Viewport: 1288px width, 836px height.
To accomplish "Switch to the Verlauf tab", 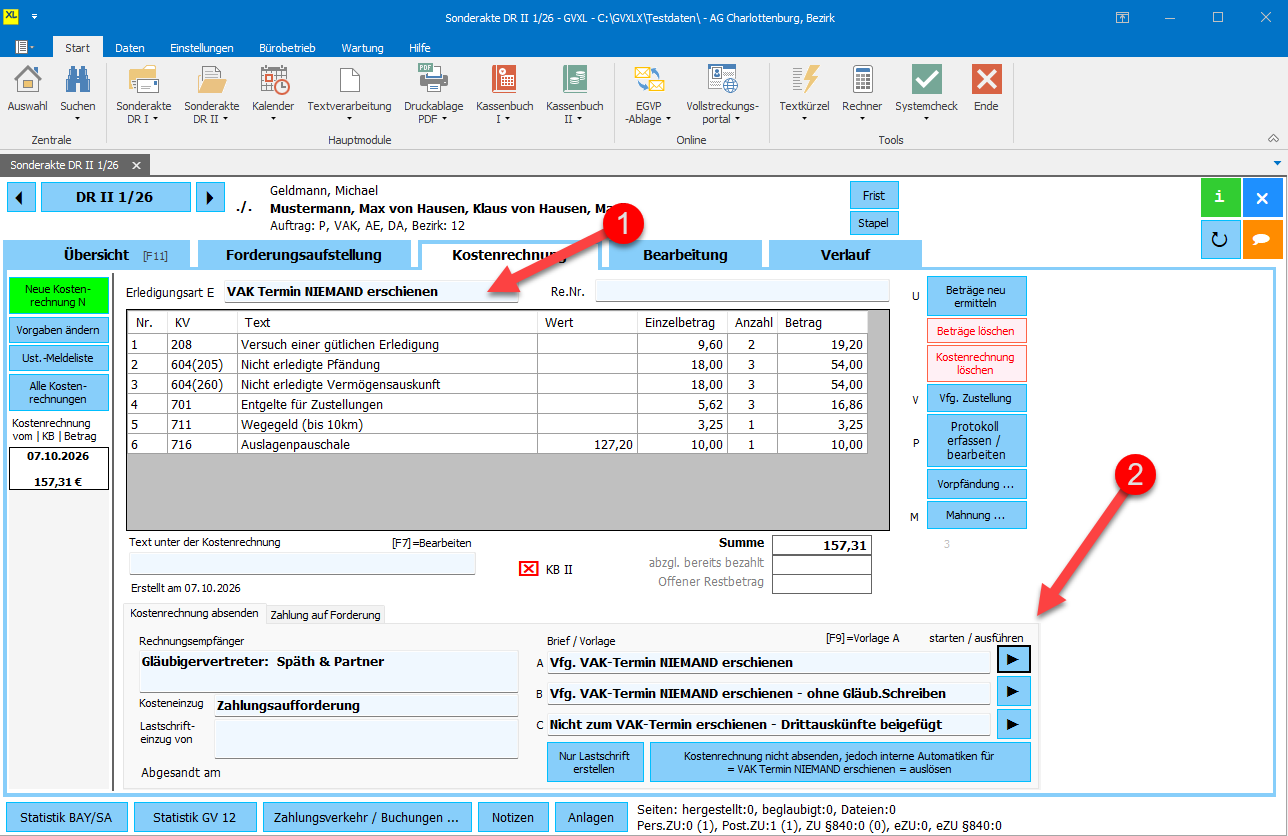I will point(845,255).
